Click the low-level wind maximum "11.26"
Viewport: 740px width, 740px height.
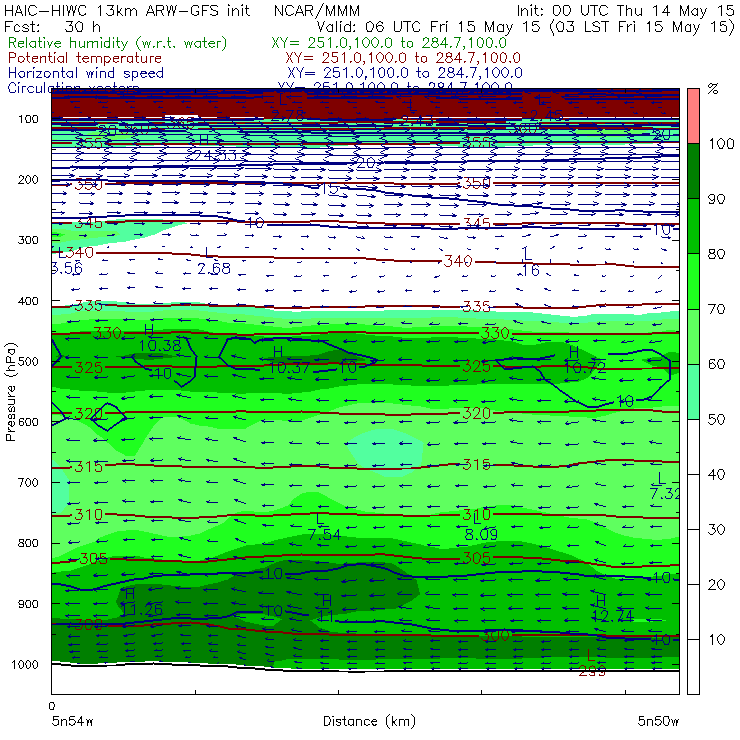point(142,610)
